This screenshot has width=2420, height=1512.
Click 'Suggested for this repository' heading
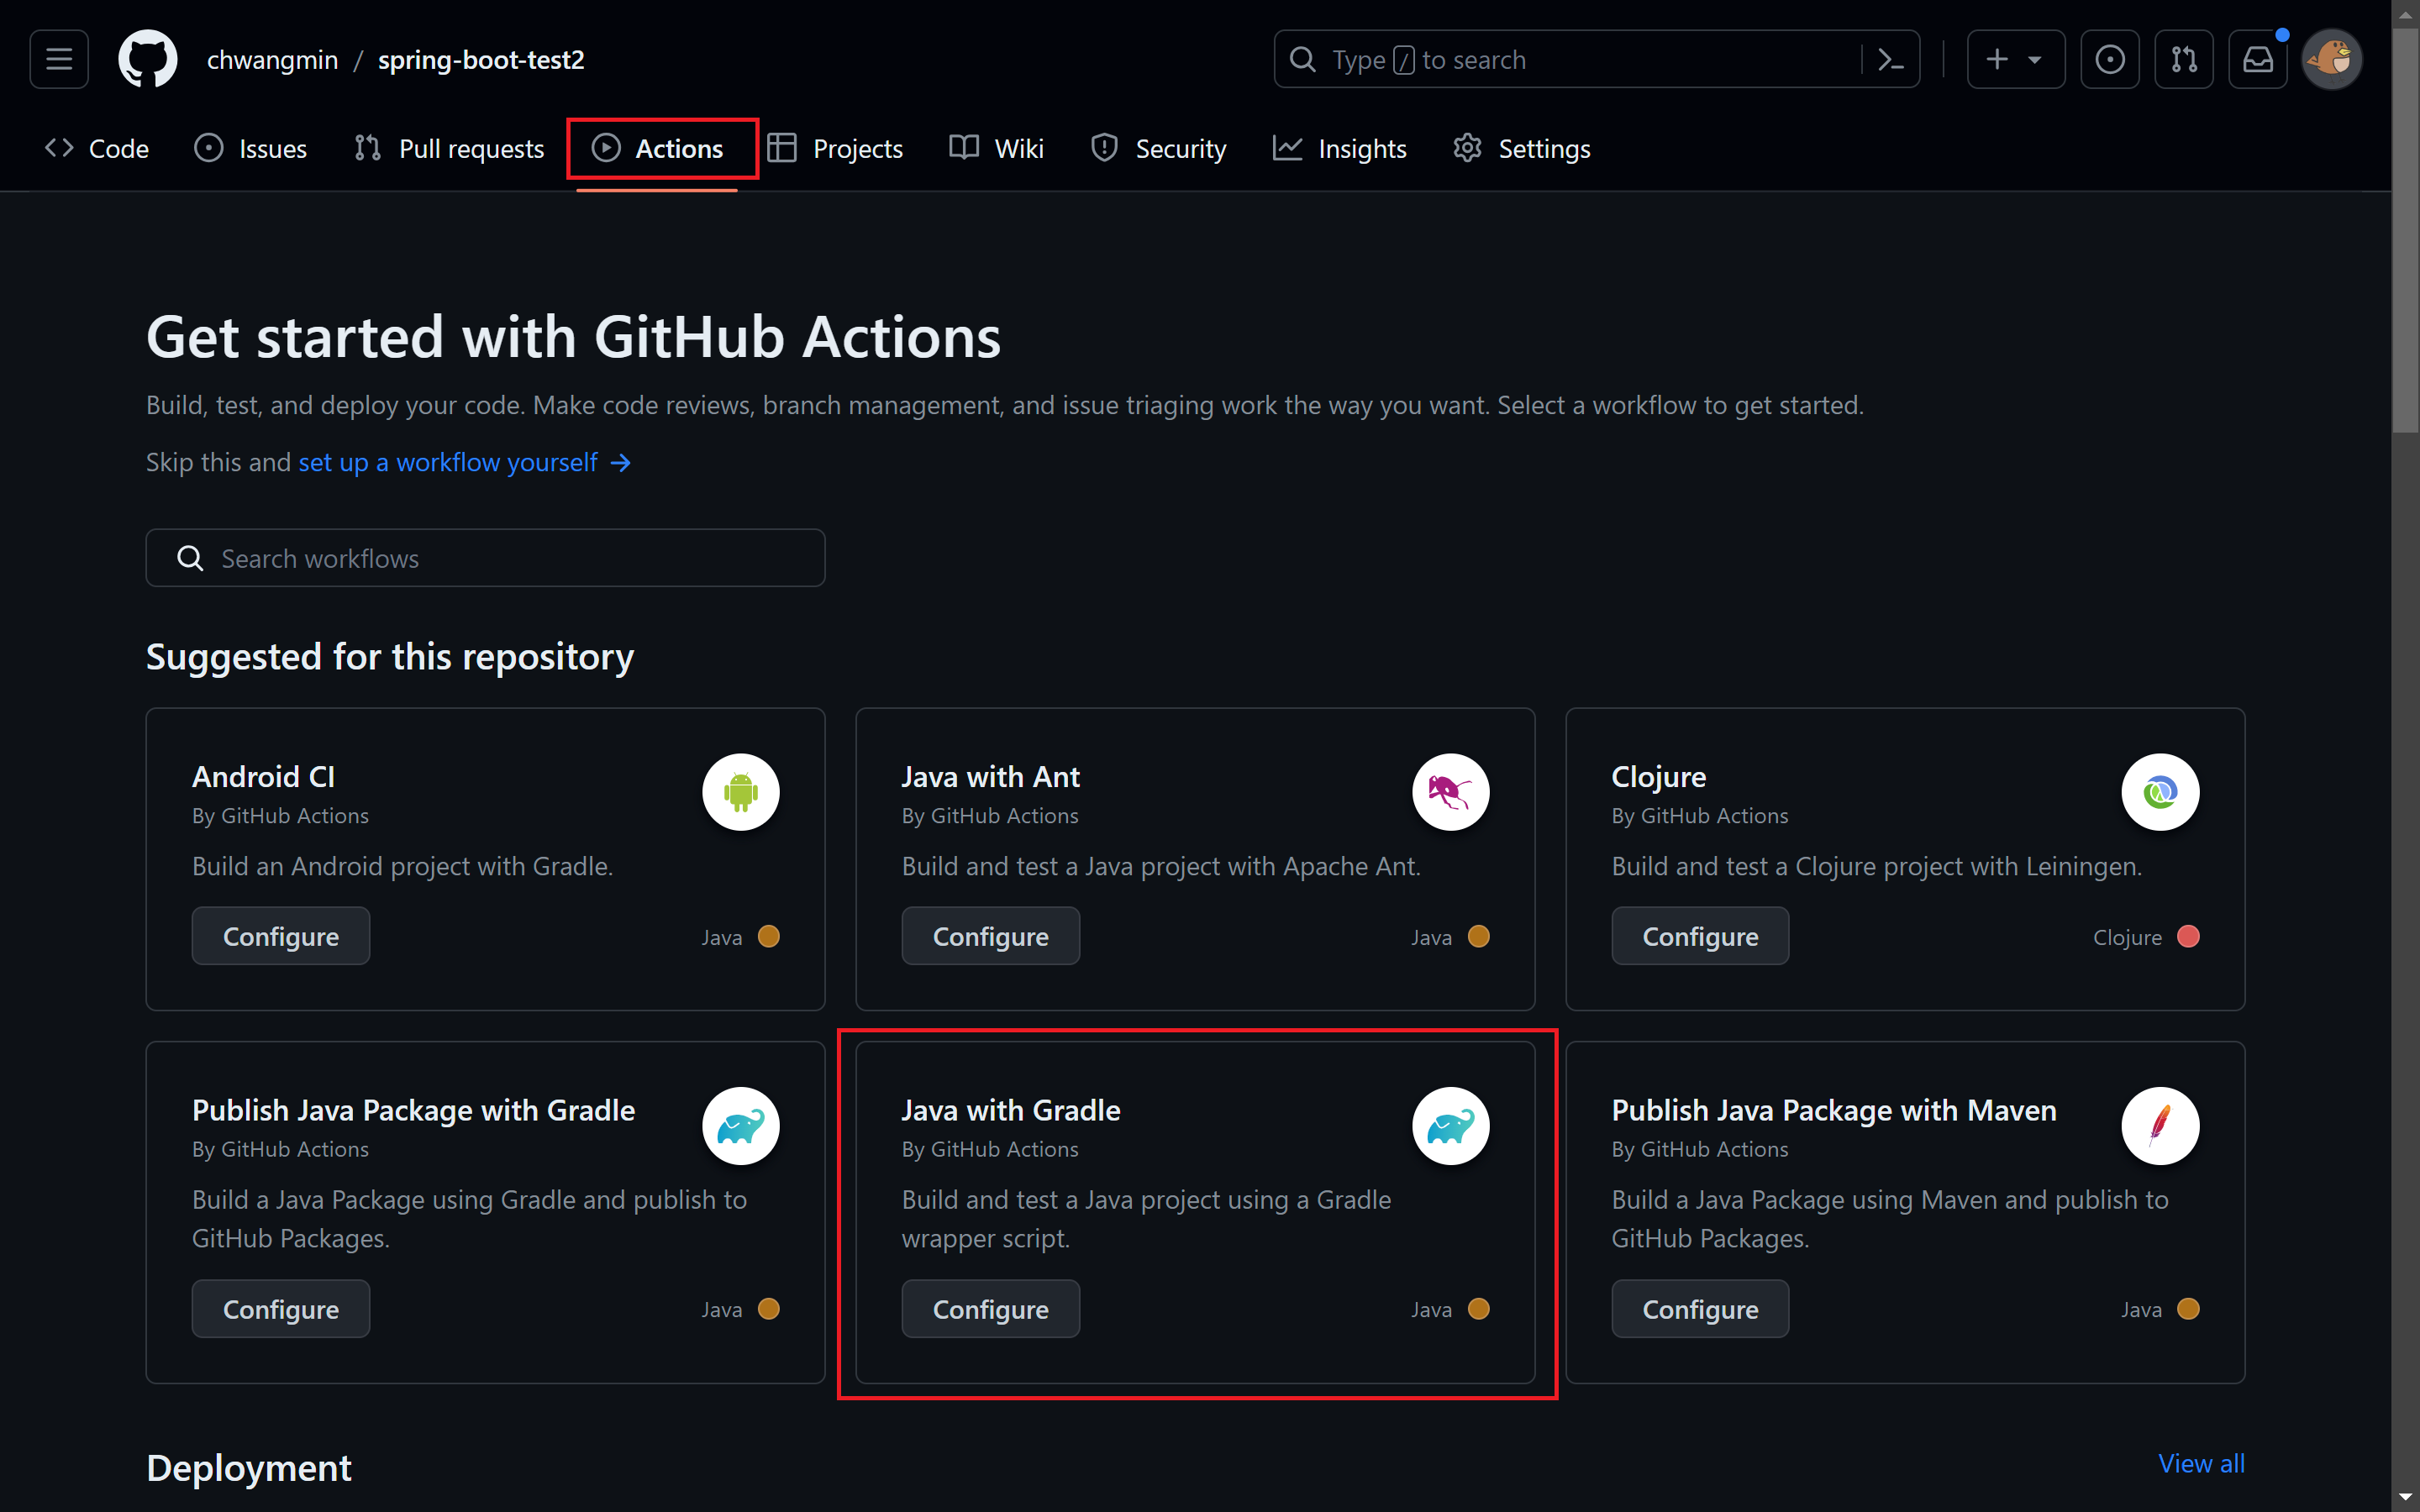pyautogui.click(x=390, y=657)
